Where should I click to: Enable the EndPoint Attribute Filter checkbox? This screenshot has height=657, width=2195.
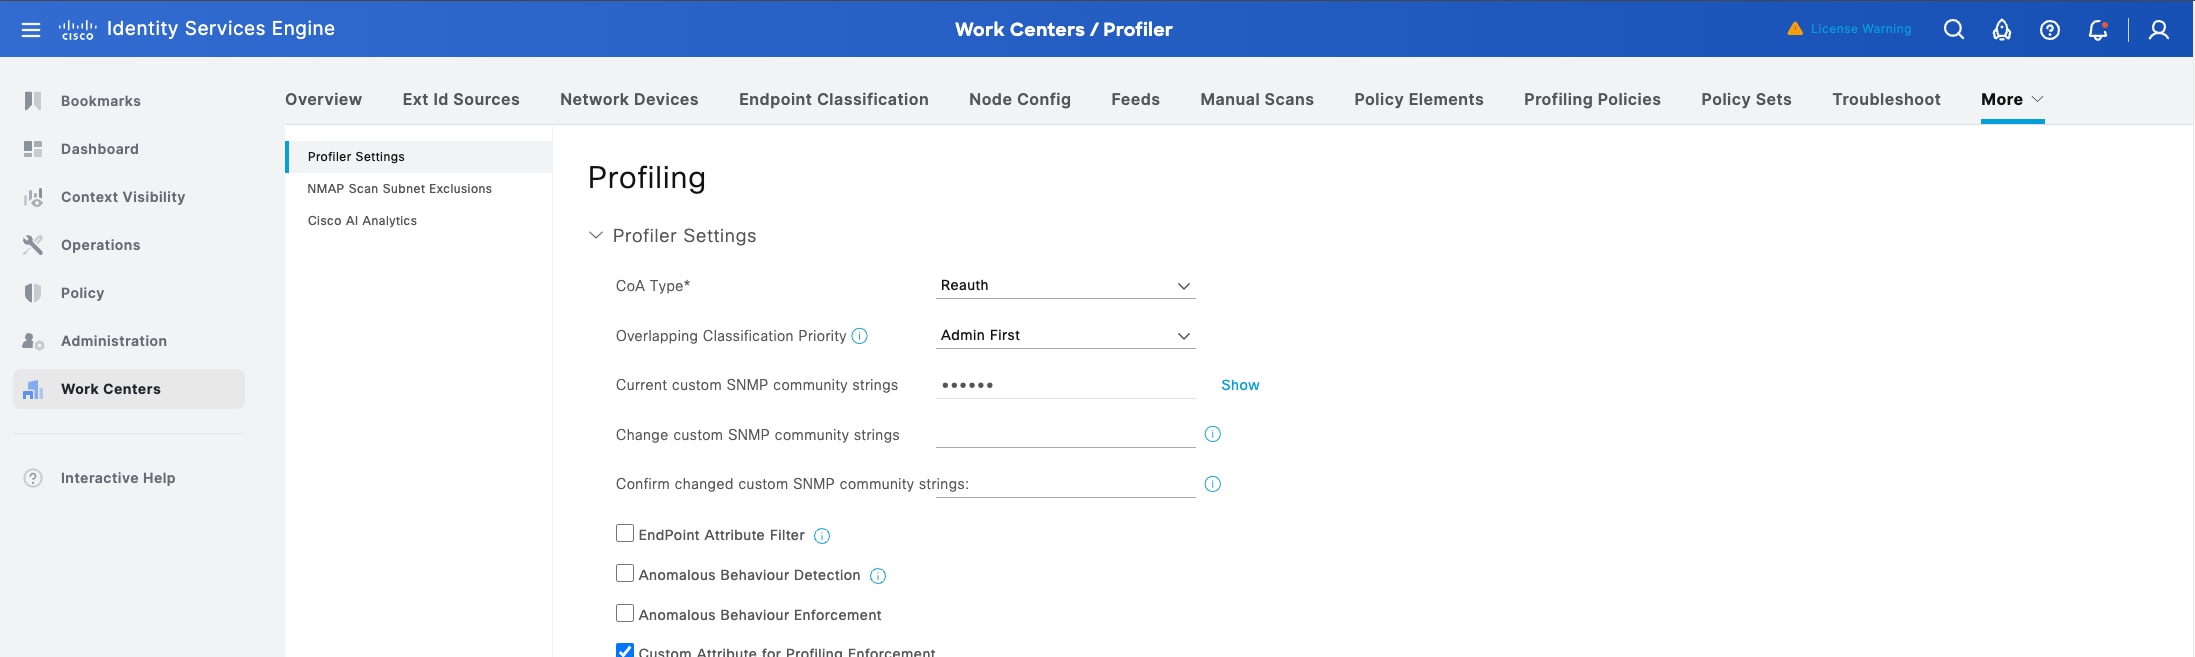pos(625,534)
